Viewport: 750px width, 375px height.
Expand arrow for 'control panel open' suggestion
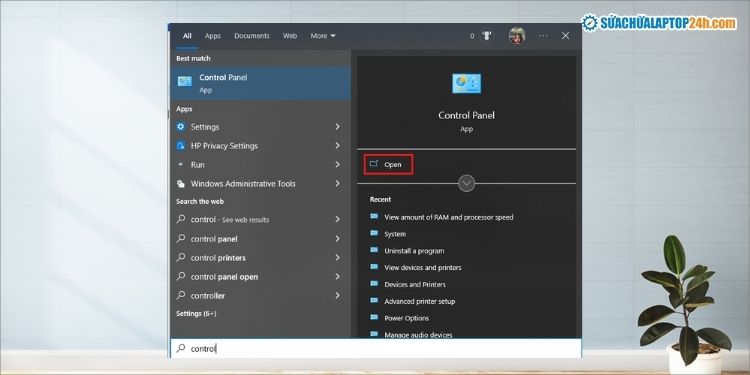pos(338,276)
